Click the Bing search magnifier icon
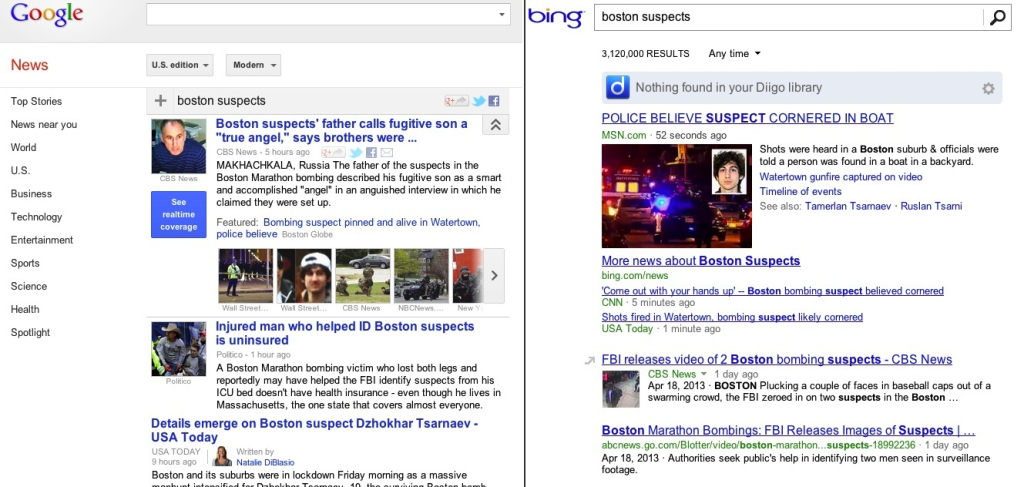Screen dimensions: 1024x487 coord(997,17)
